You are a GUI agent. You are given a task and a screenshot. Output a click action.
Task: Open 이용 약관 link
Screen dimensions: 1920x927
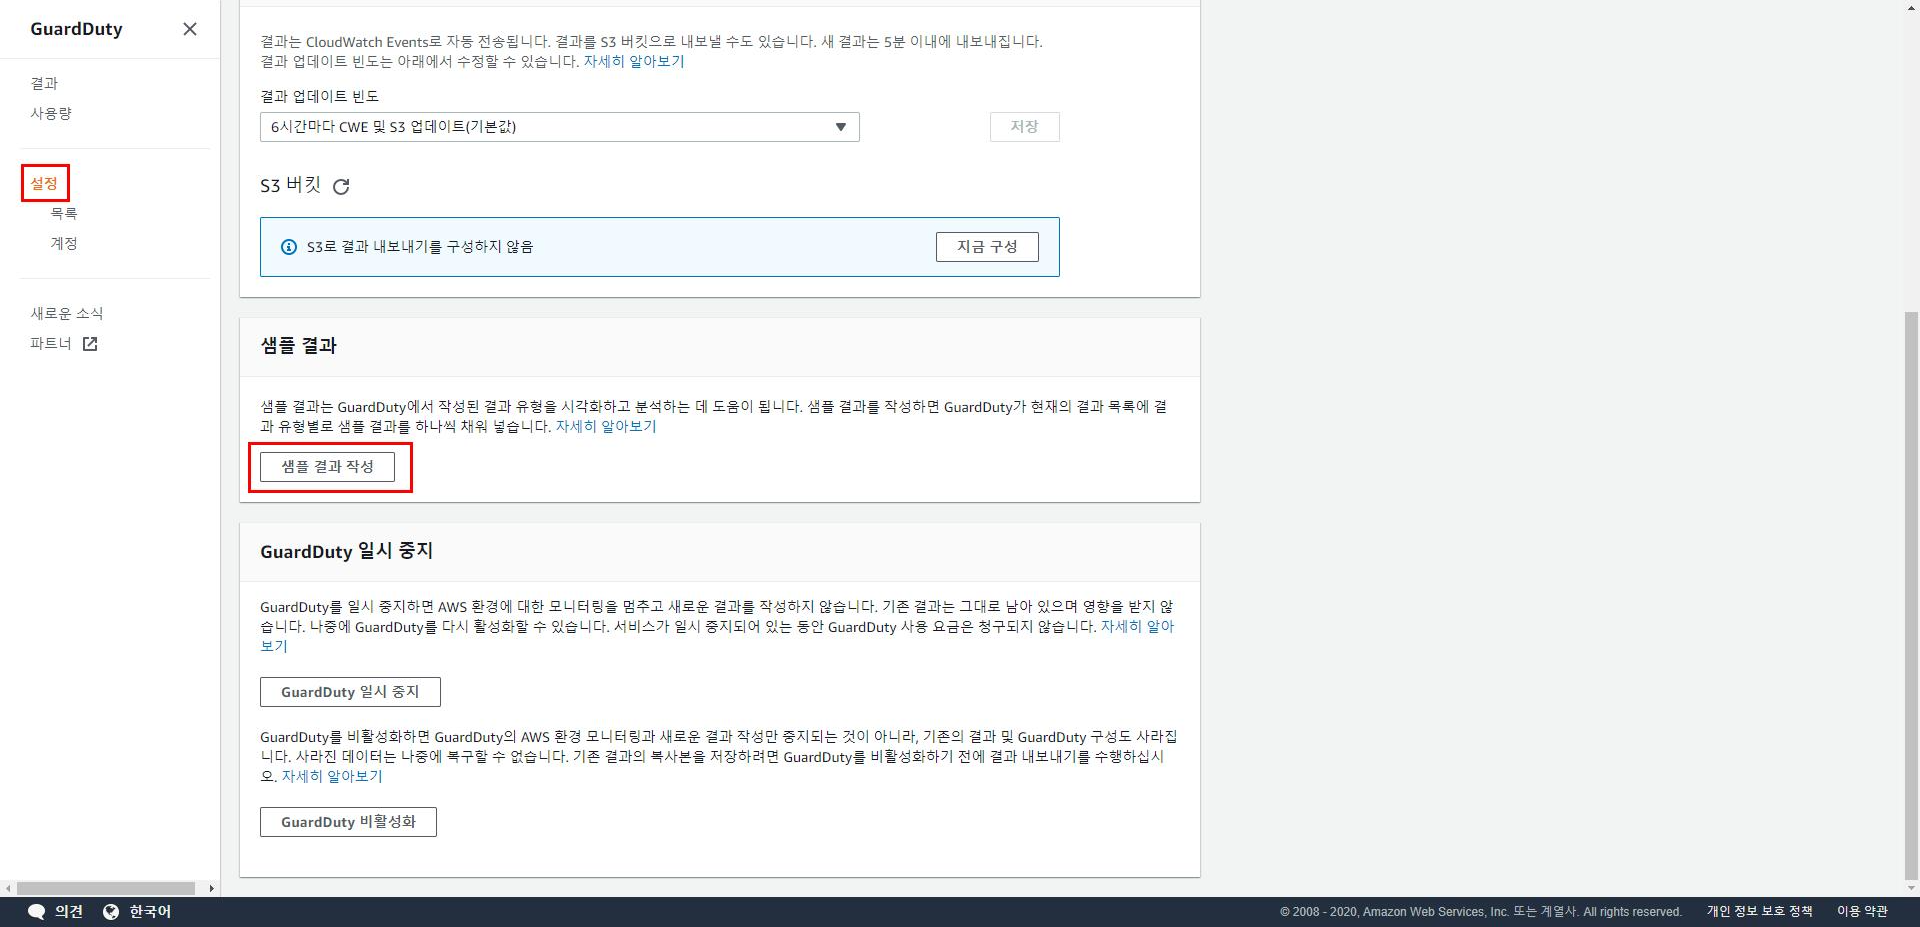pos(1862,912)
